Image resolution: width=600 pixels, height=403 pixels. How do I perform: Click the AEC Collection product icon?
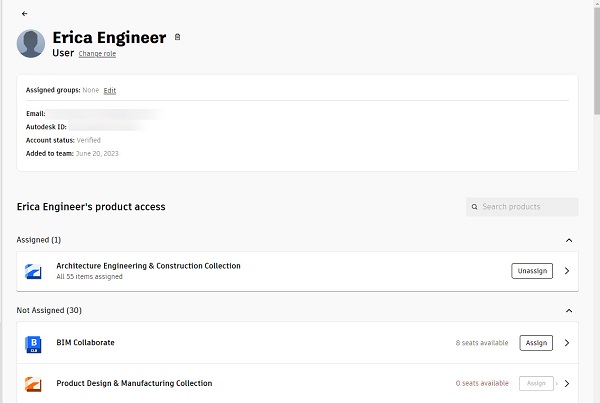(x=33, y=271)
